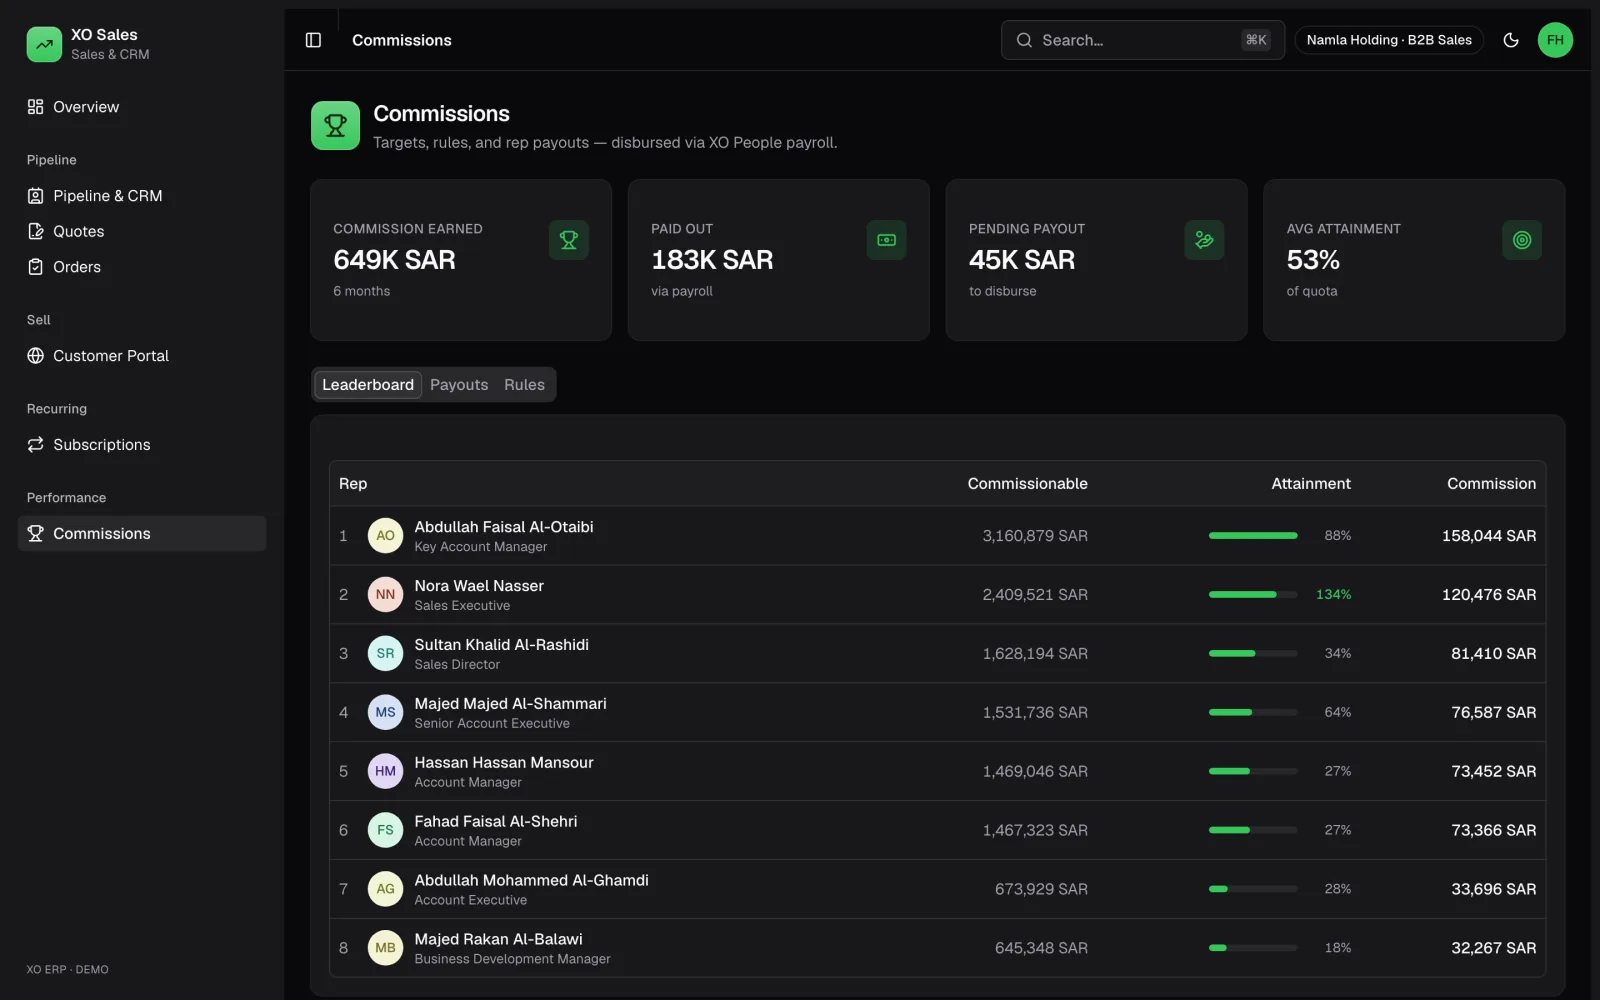
Task: Click the HM avatar for Hassan Mansour
Action: point(385,771)
